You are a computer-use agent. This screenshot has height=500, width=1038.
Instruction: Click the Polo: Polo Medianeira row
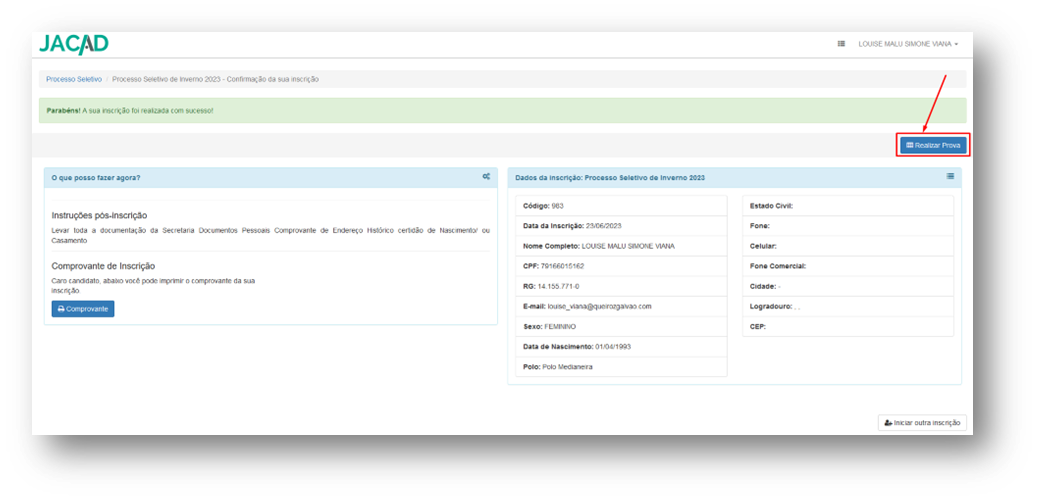[620, 366]
